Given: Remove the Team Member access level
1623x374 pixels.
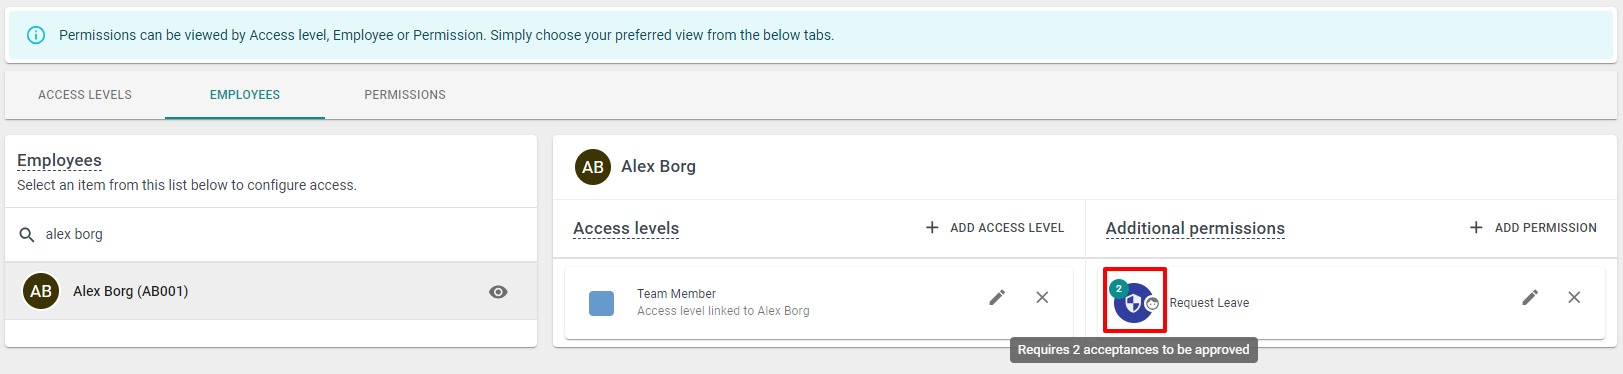Looking at the screenshot, I should tap(1042, 297).
